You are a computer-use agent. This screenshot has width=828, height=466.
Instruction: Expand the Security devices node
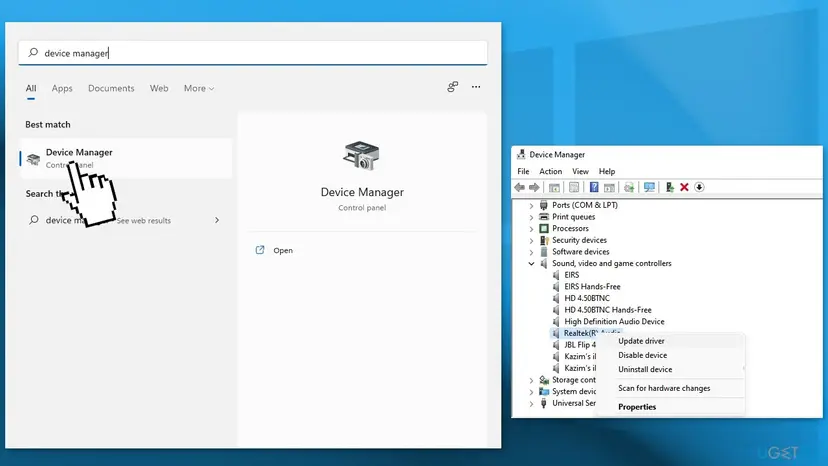(x=531, y=240)
